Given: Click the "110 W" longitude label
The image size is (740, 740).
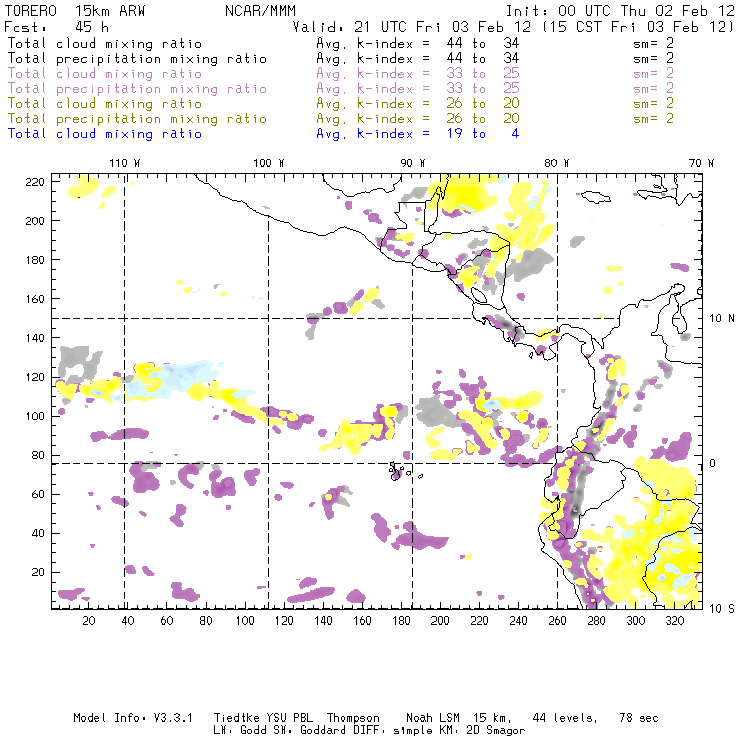Looking at the screenshot, I should [x=125, y=163].
